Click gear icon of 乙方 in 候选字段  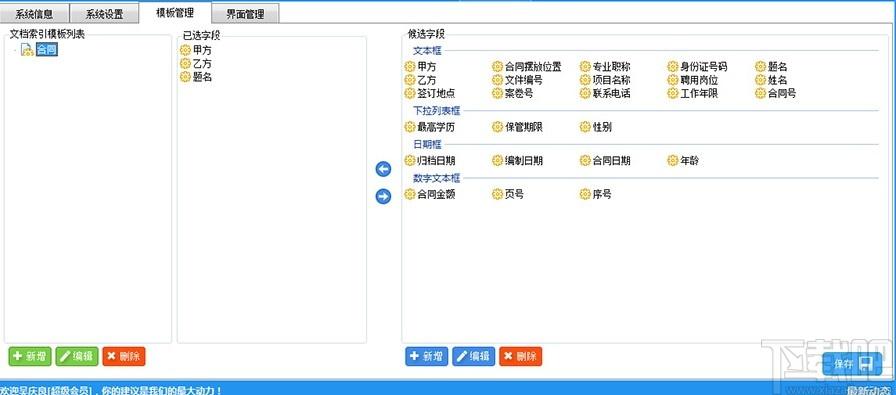click(x=410, y=80)
